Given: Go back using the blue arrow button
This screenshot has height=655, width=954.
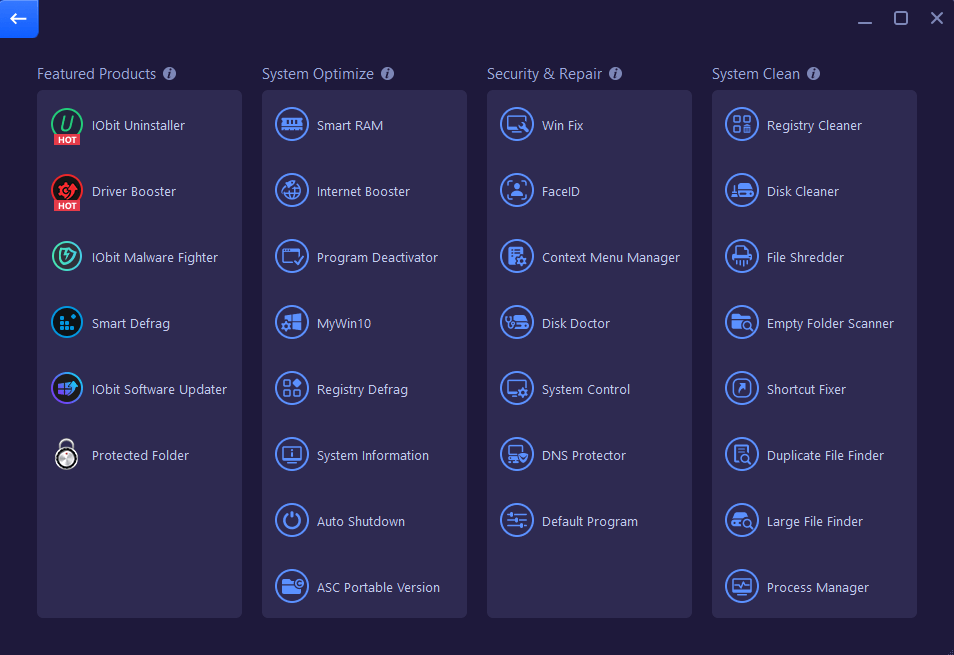Looking at the screenshot, I should point(19,19).
